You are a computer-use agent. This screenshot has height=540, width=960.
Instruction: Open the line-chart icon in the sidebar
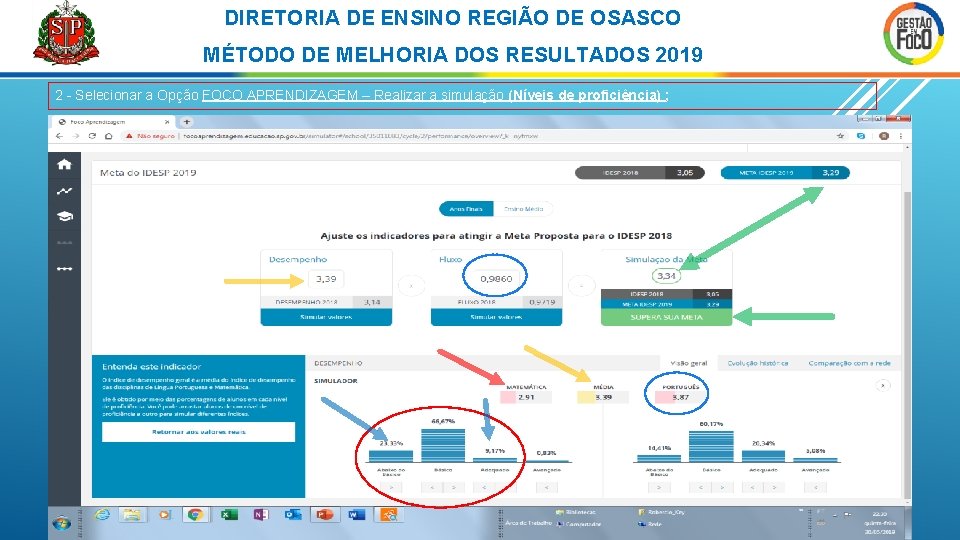tap(64, 191)
